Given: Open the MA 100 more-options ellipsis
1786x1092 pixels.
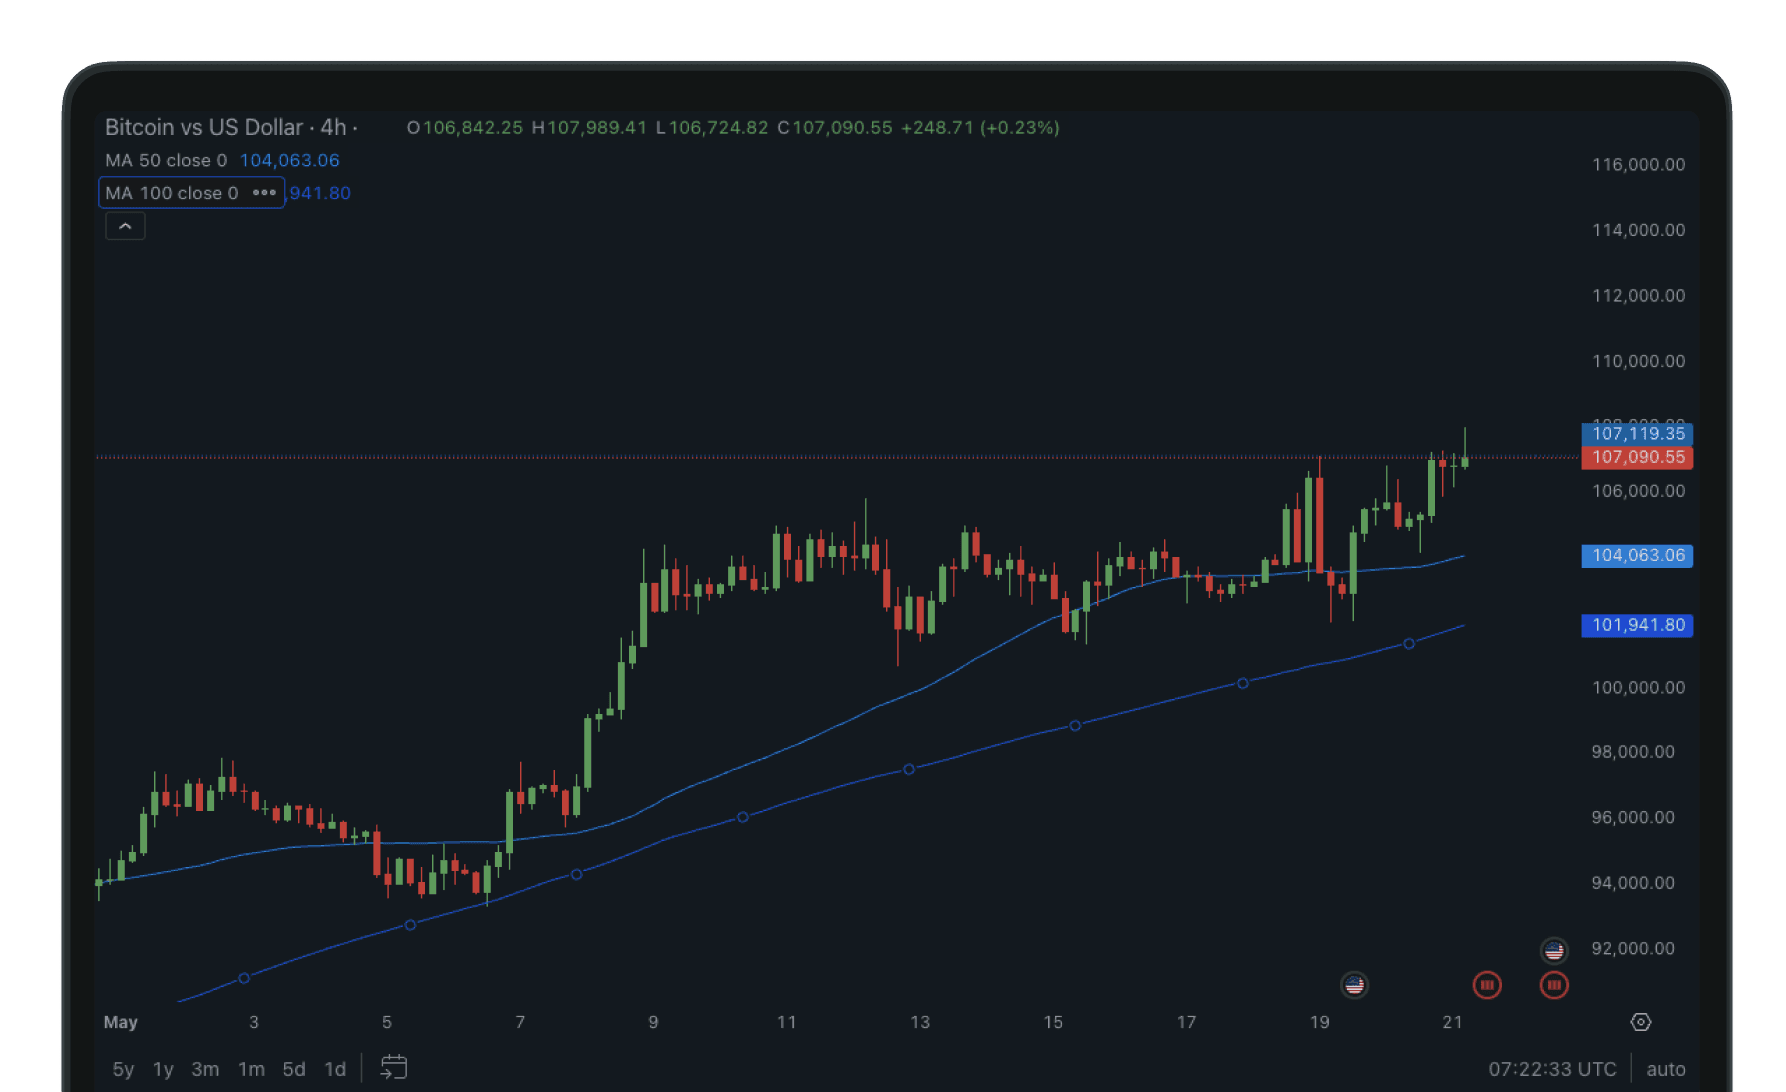Looking at the screenshot, I should click(x=264, y=192).
